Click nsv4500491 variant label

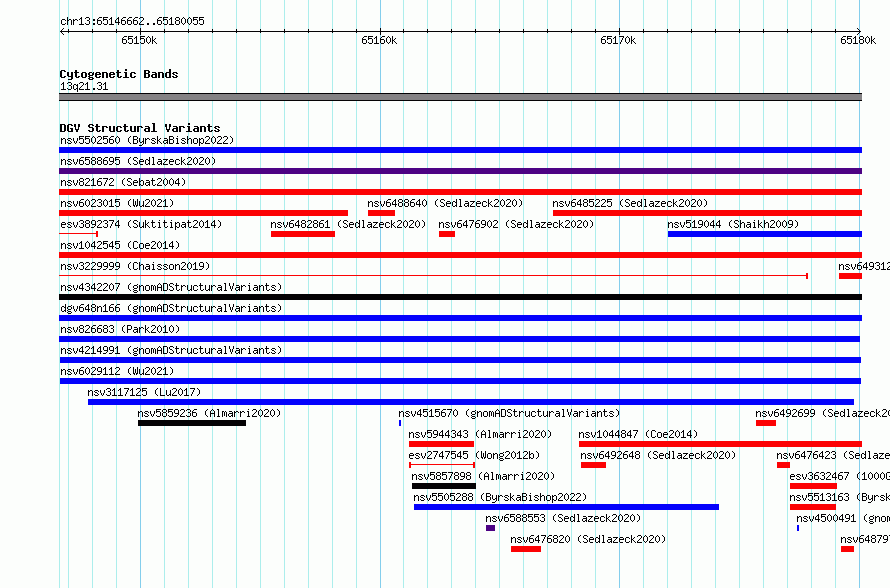843,518
